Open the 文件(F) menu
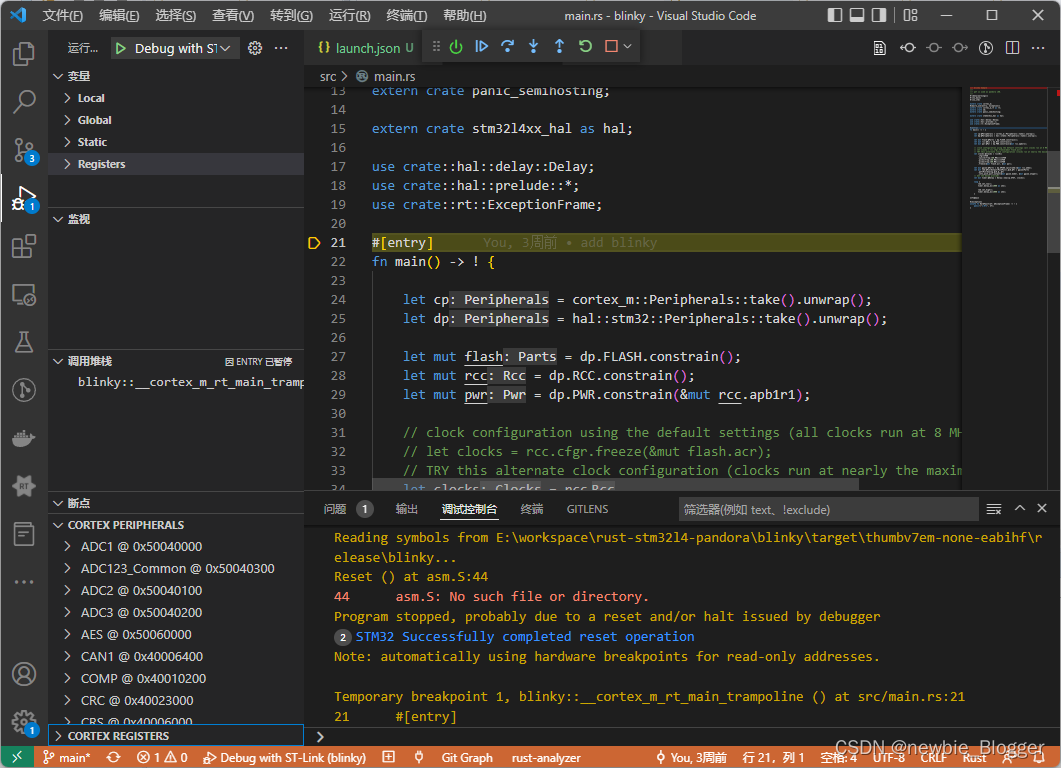Screen dimensions: 1061x768 click(62, 15)
